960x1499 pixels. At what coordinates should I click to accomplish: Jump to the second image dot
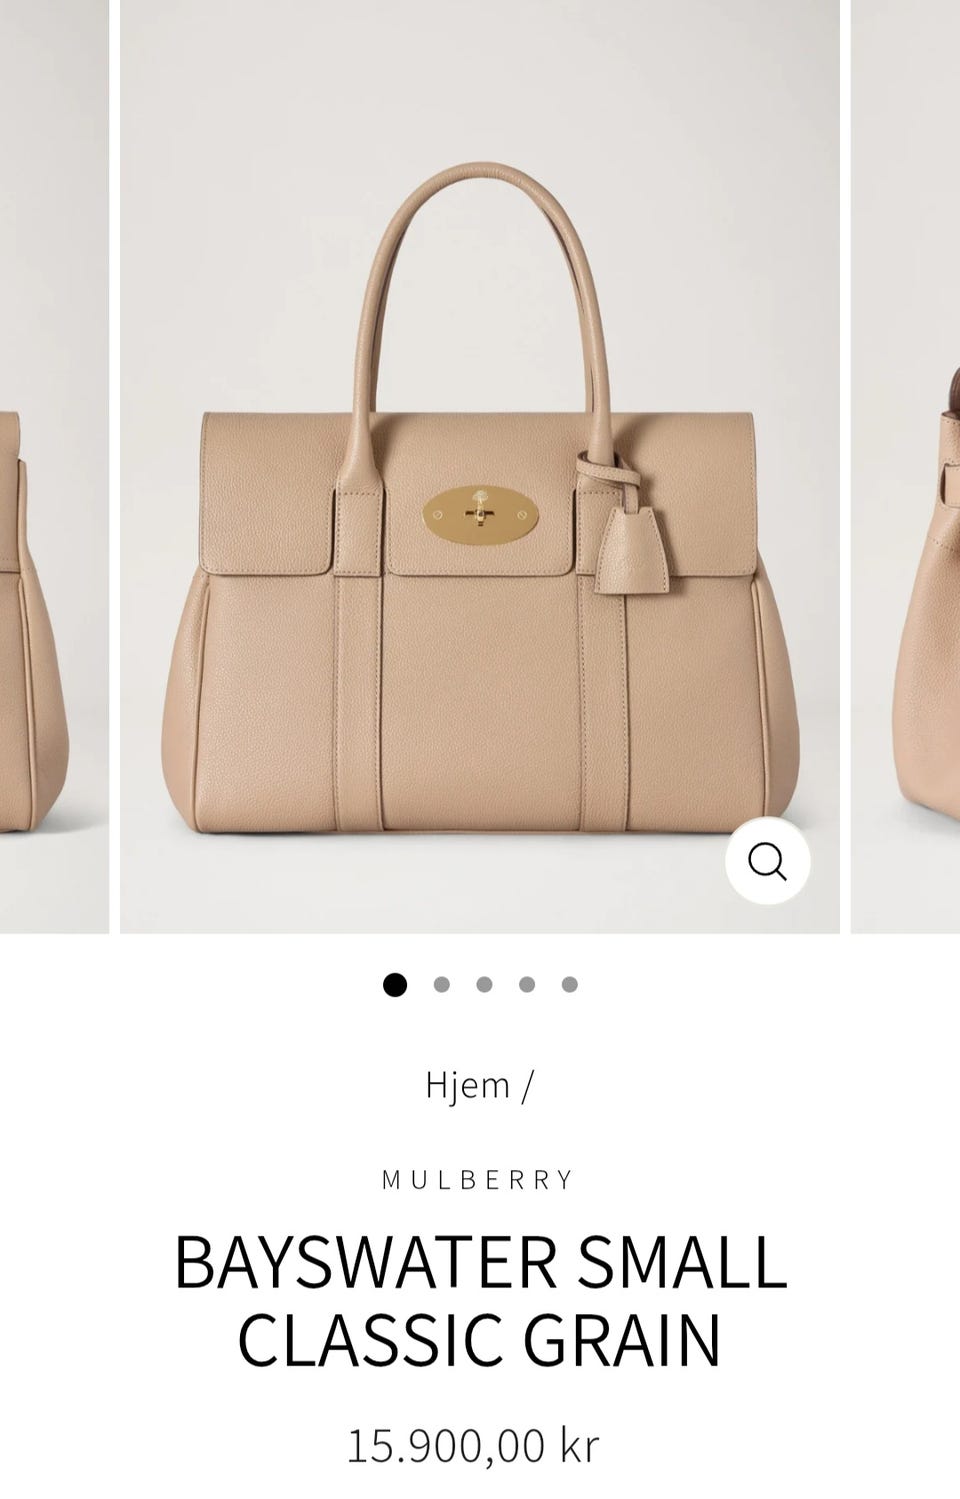tap(442, 985)
